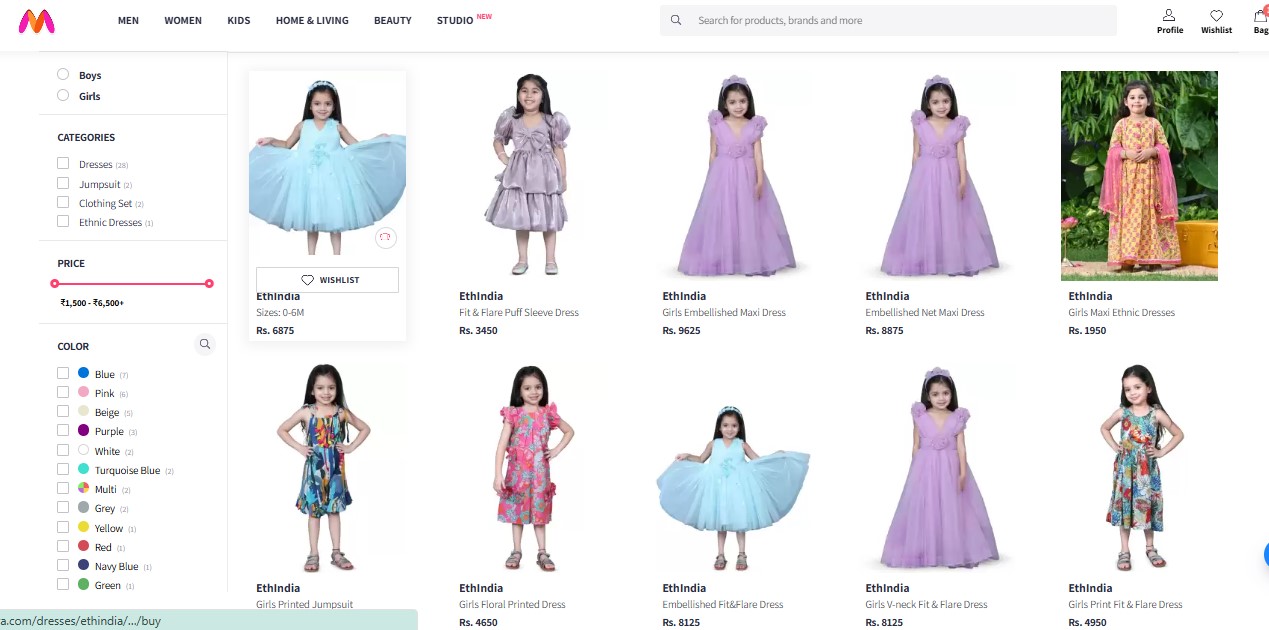Screen dimensions: 1269x630
Task: Open the Girls Floral Printed Dress image
Action: 530,467
